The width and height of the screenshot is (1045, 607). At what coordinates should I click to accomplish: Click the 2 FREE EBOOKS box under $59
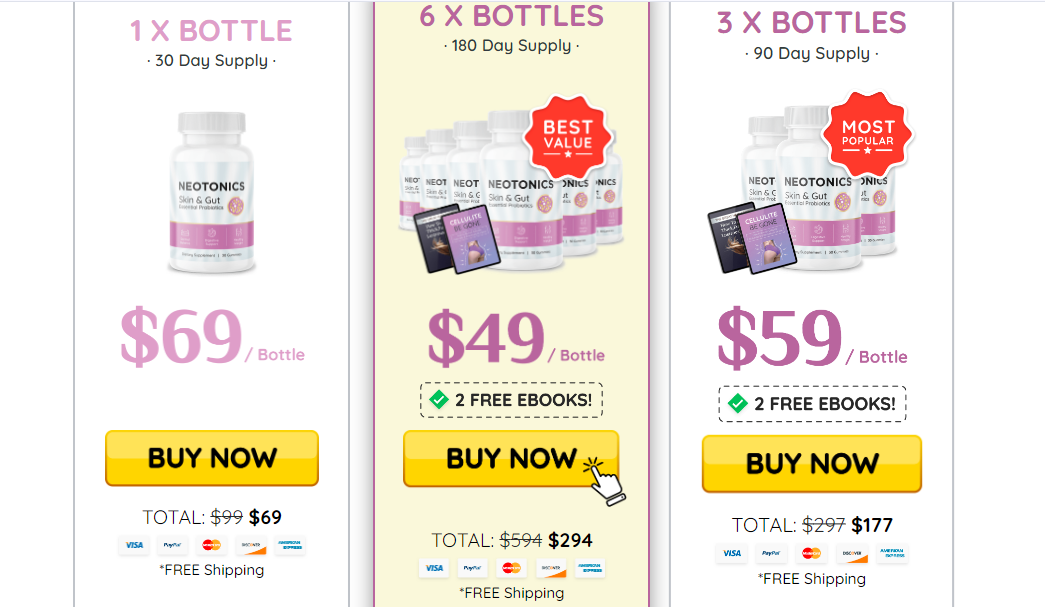pos(812,404)
